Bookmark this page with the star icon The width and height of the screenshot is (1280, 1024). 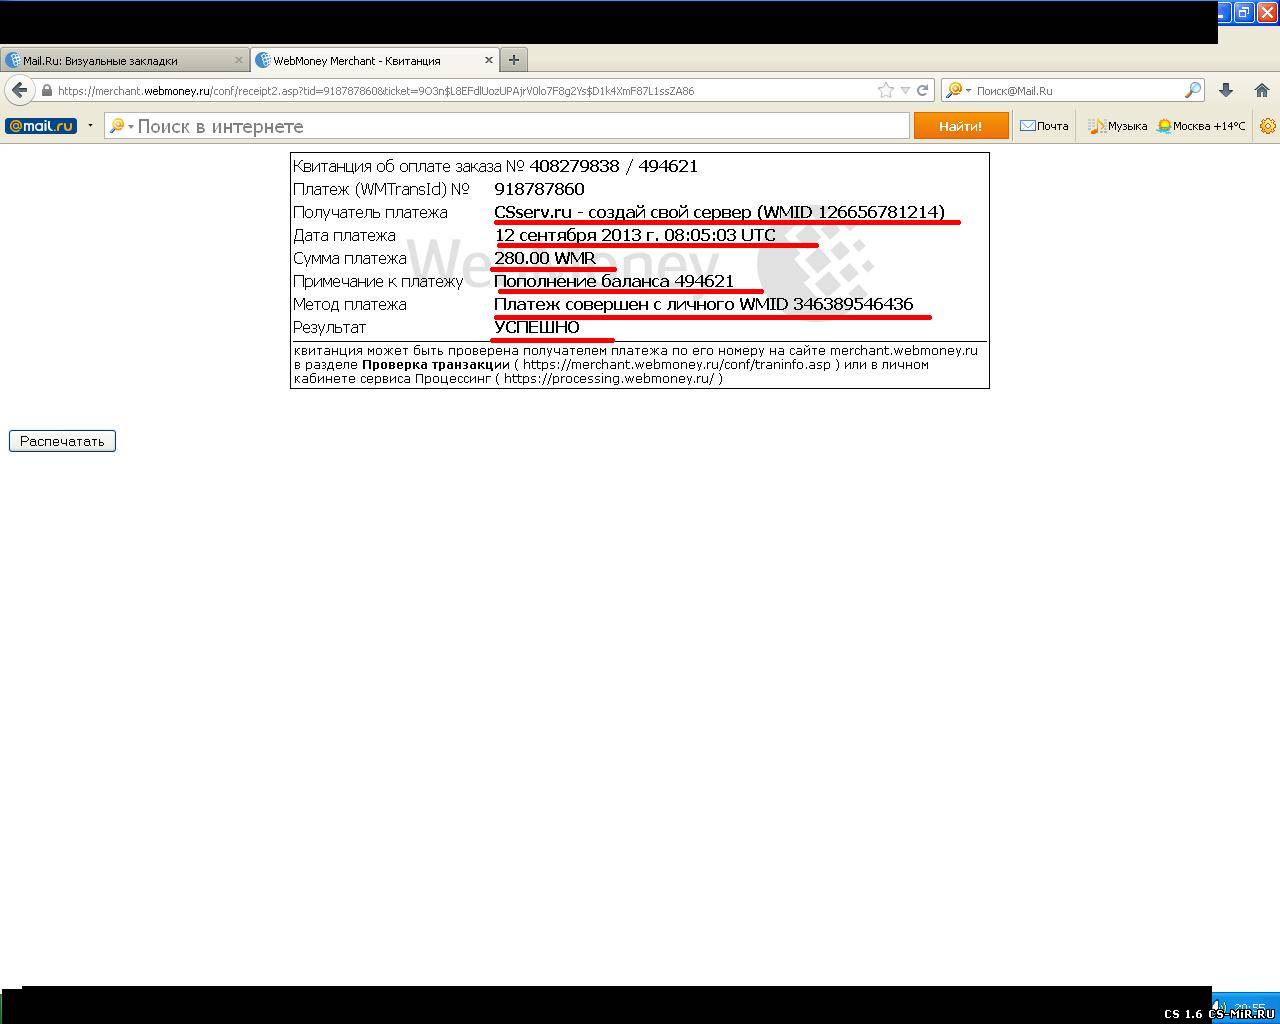(886, 90)
